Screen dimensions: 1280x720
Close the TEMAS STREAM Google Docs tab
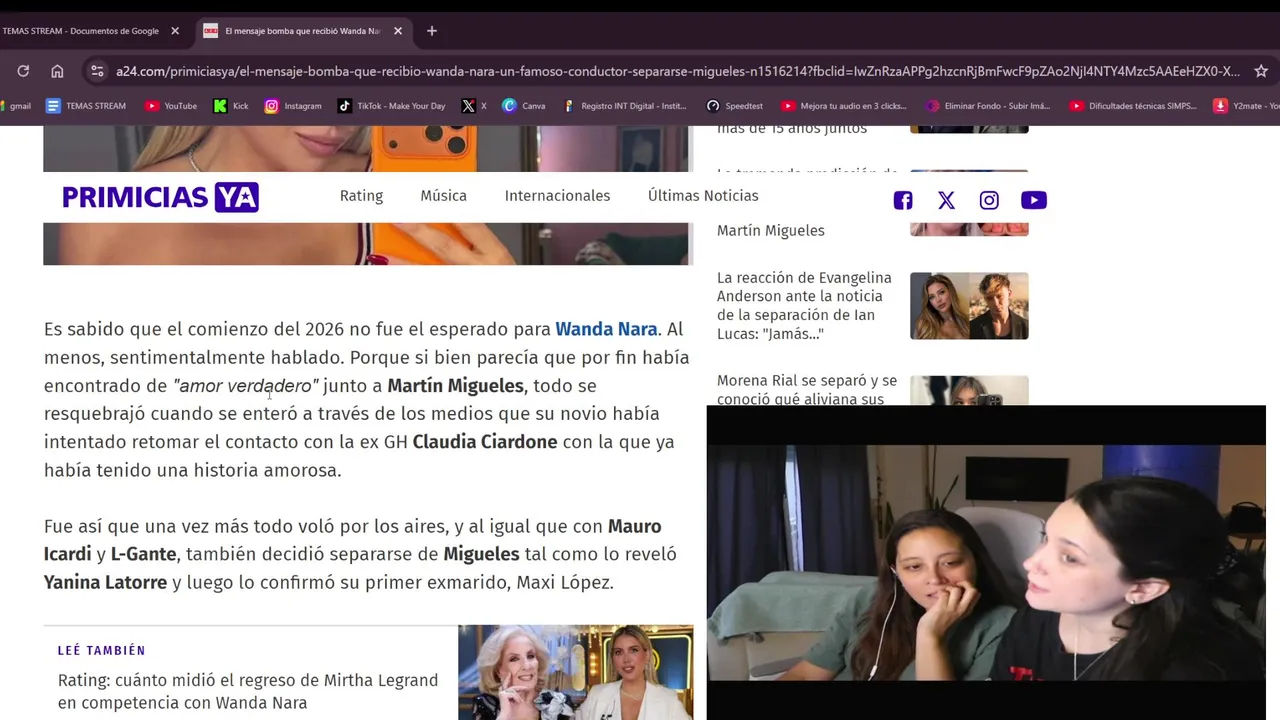tap(175, 31)
